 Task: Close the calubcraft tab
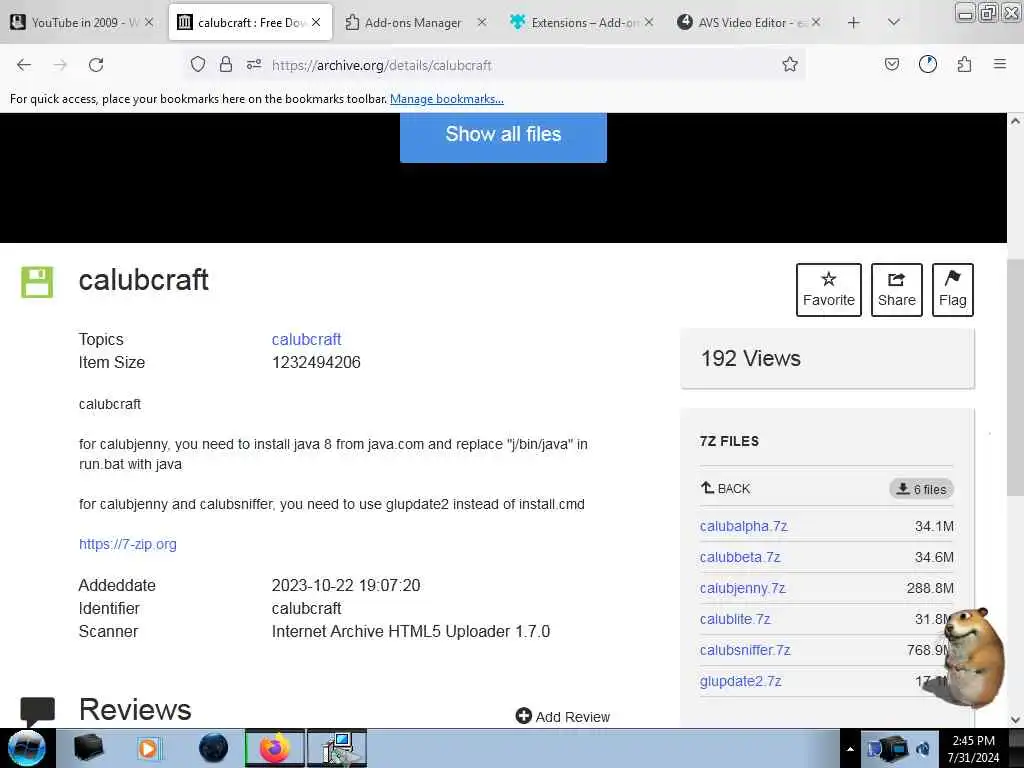316,23
